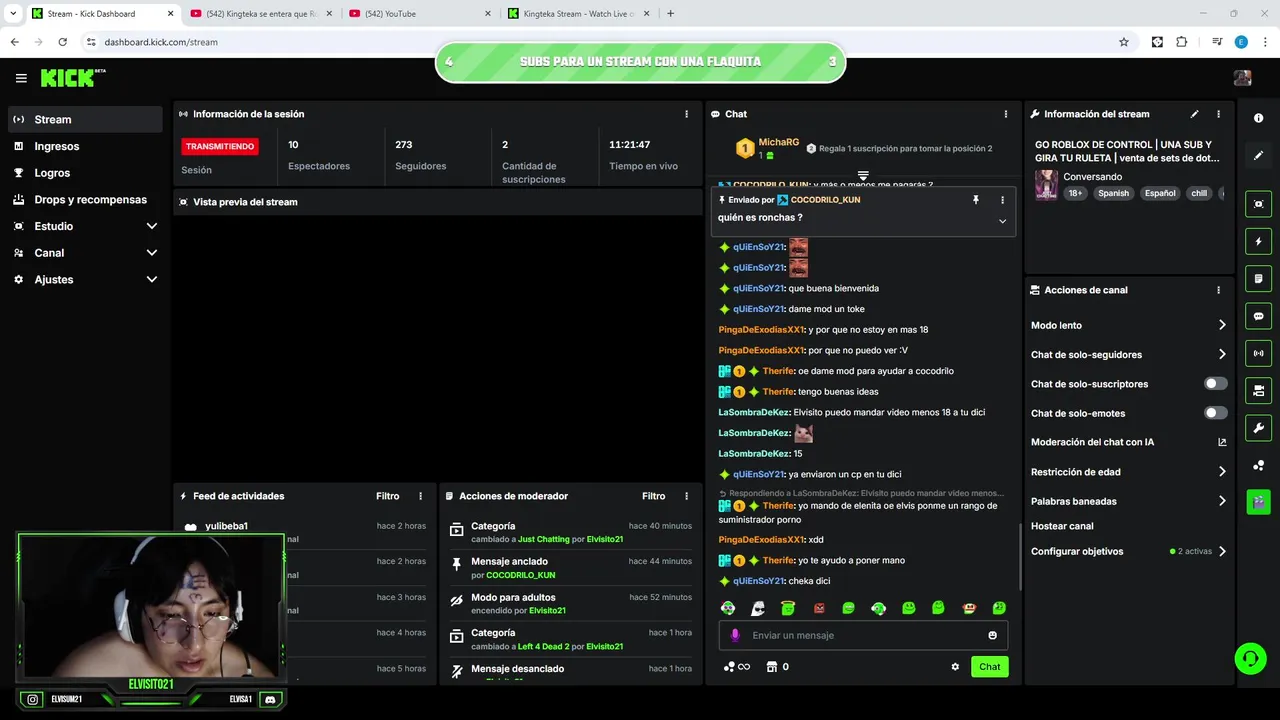Screen dimensions: 1280x720
Task: Open Configurar objetivos settings
Action: 1129,551
